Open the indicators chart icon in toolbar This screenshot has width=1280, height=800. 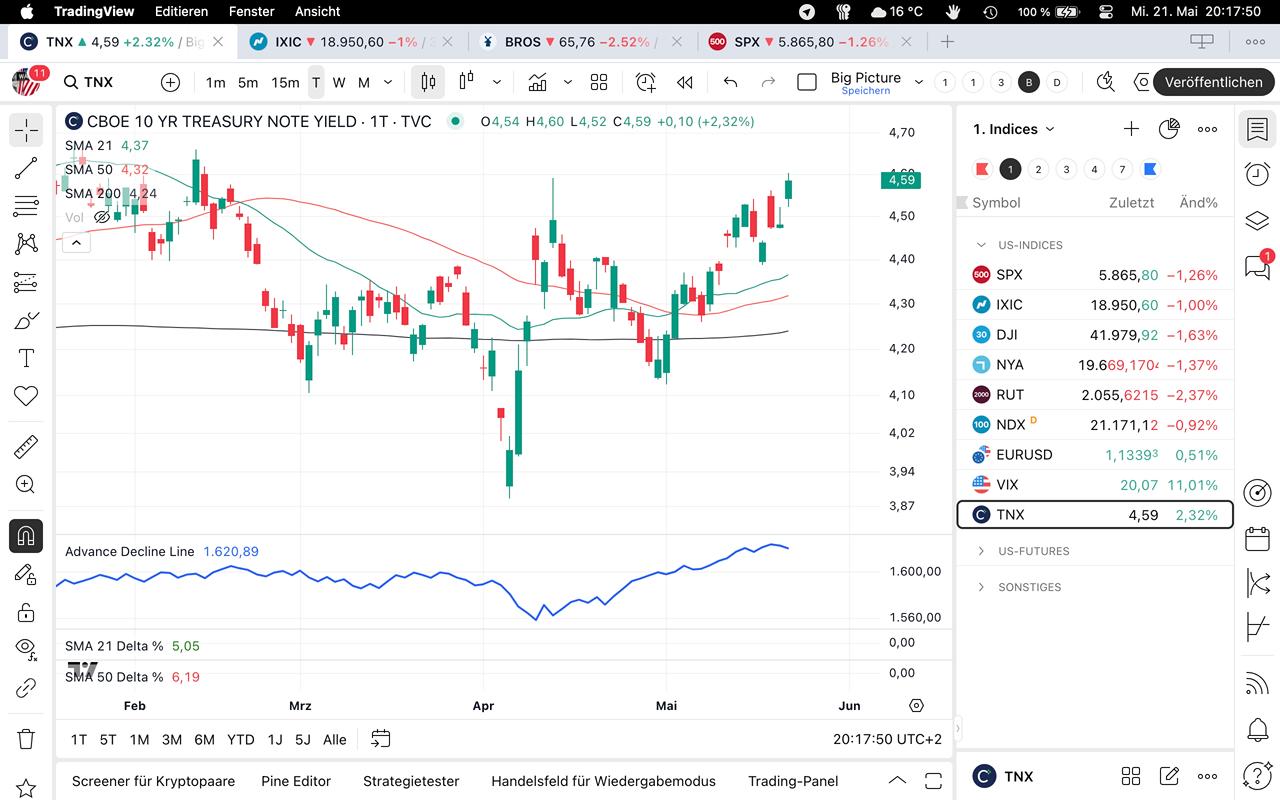(538, 82)
